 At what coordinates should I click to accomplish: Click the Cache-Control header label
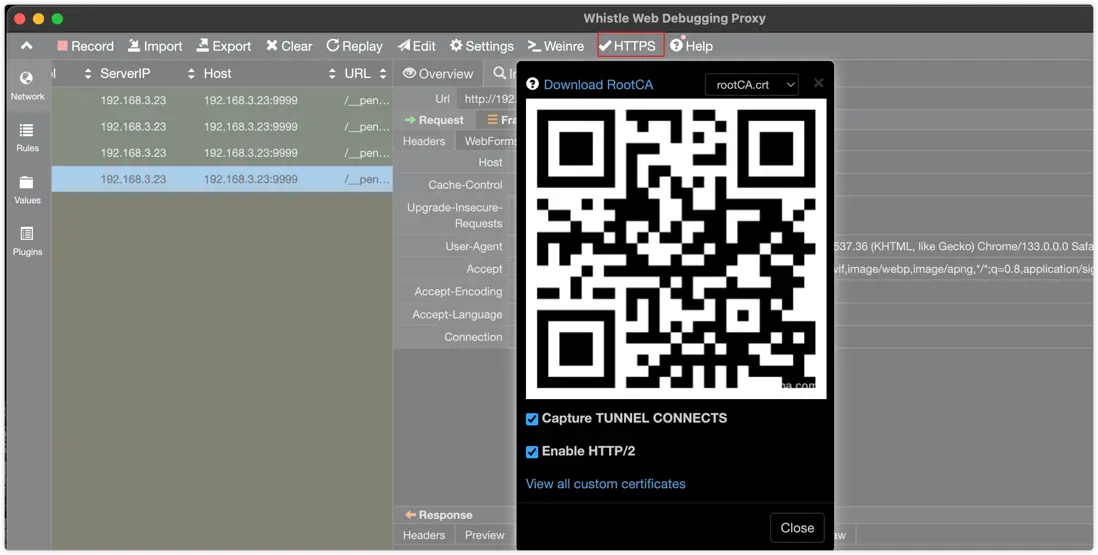point(466,185)
